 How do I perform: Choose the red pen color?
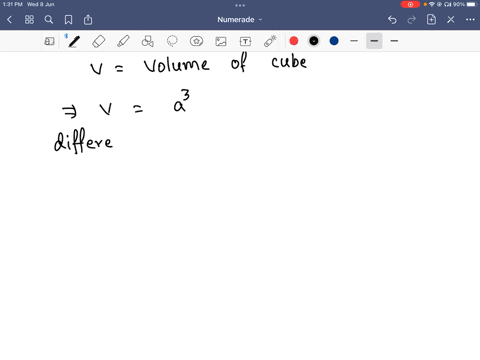[294, 41]
